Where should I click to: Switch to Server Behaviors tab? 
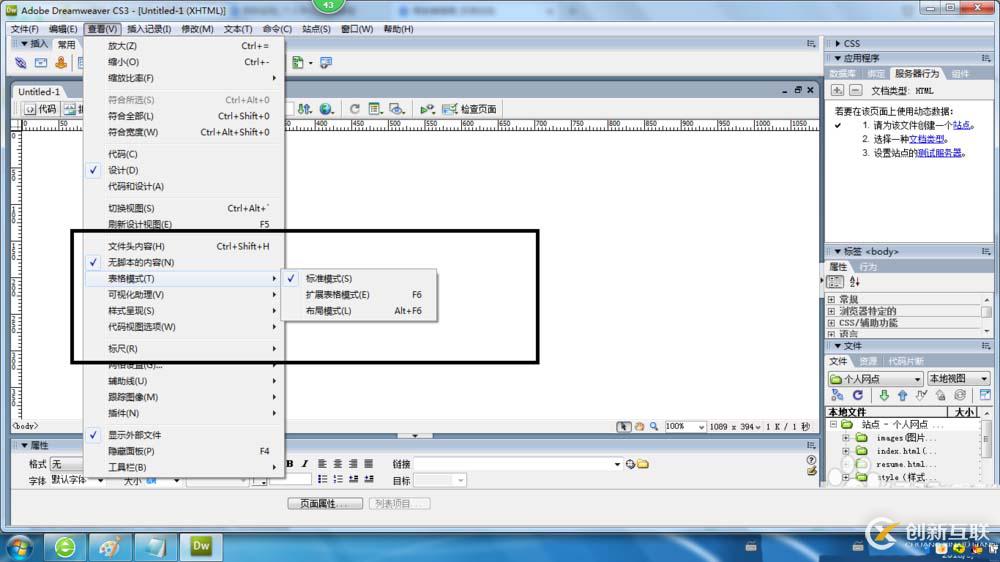click(x=916, y=73)
